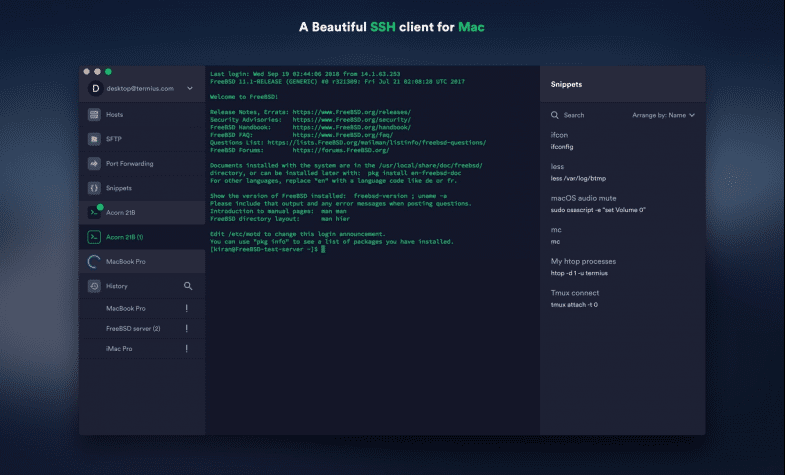The image size is (785, 475).
Task: Click the FreeBSD Forums URL in terminal
Action: click(x=340, y=150)
